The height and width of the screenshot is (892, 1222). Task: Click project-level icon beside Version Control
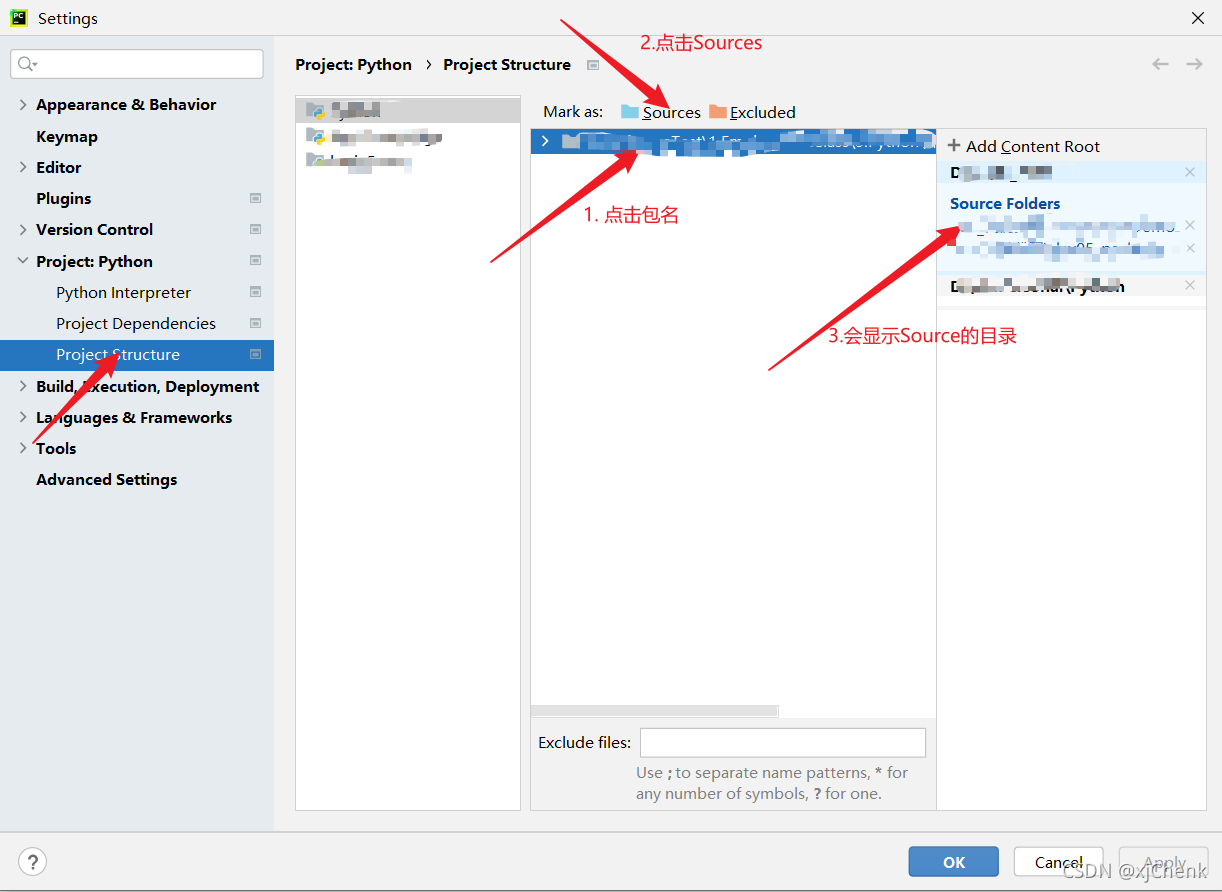(x=255, y=229)
